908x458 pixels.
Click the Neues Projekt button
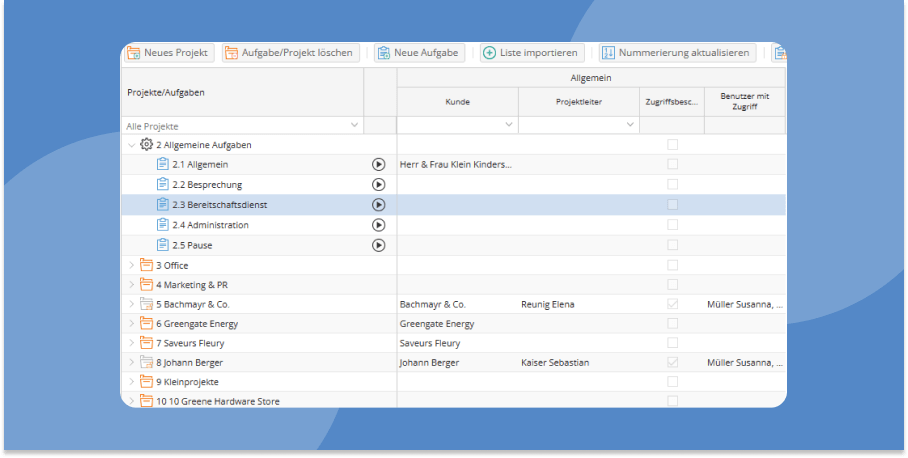coord(169,52)
